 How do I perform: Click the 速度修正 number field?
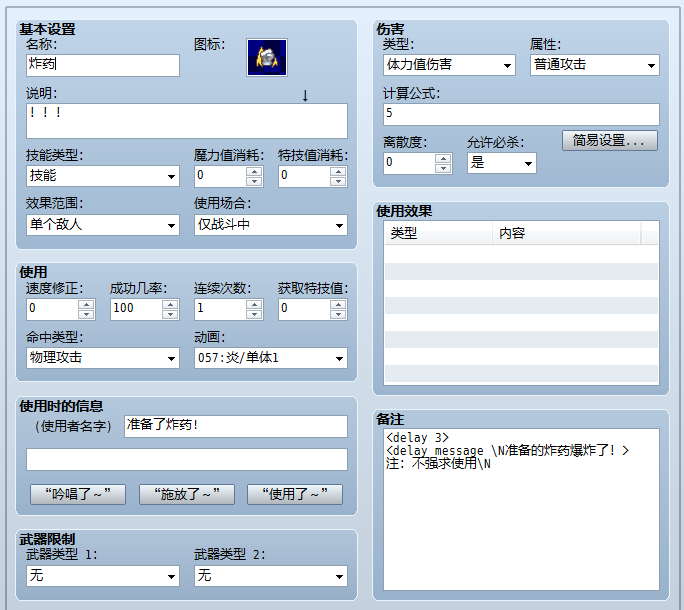(52, 309)
